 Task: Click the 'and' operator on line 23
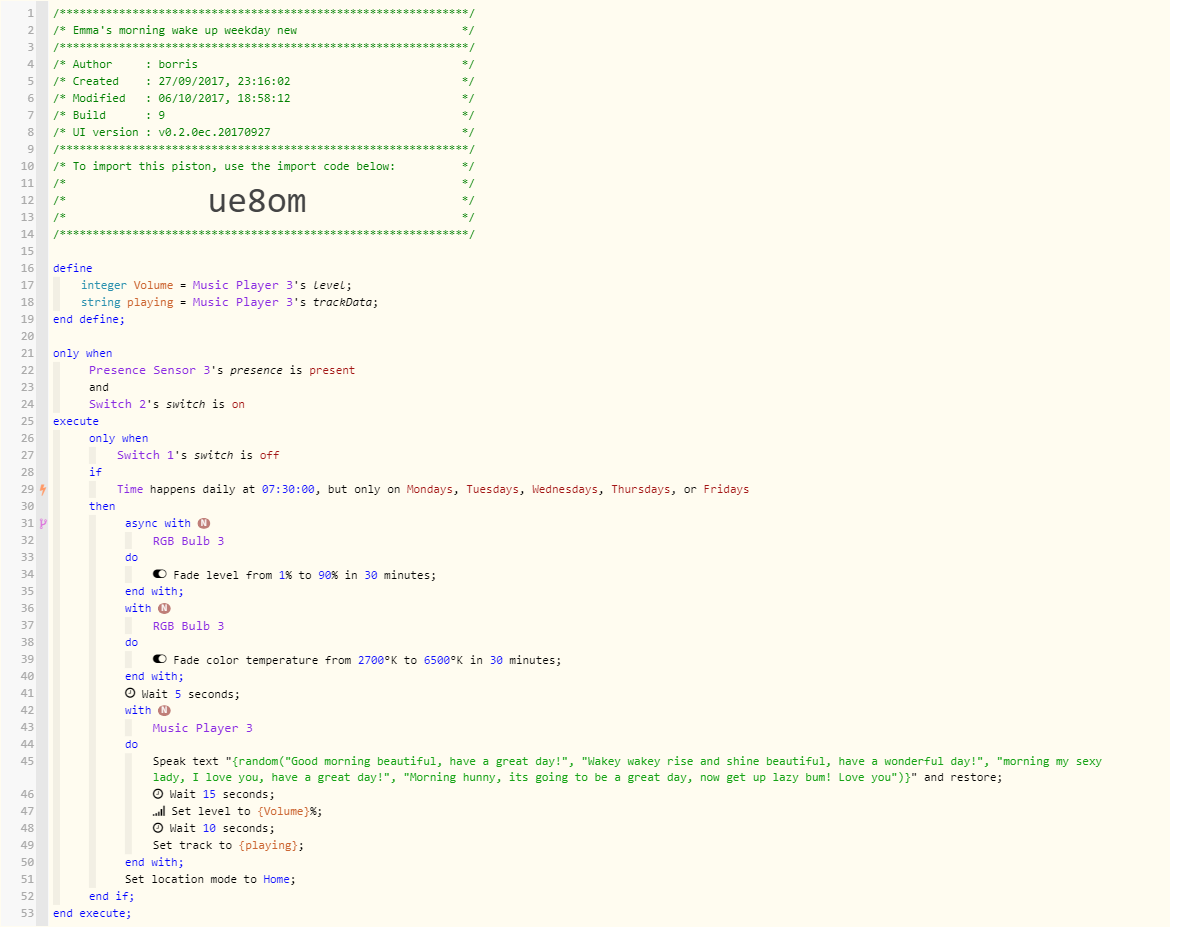pyautogui.click(x=98, y=388)
